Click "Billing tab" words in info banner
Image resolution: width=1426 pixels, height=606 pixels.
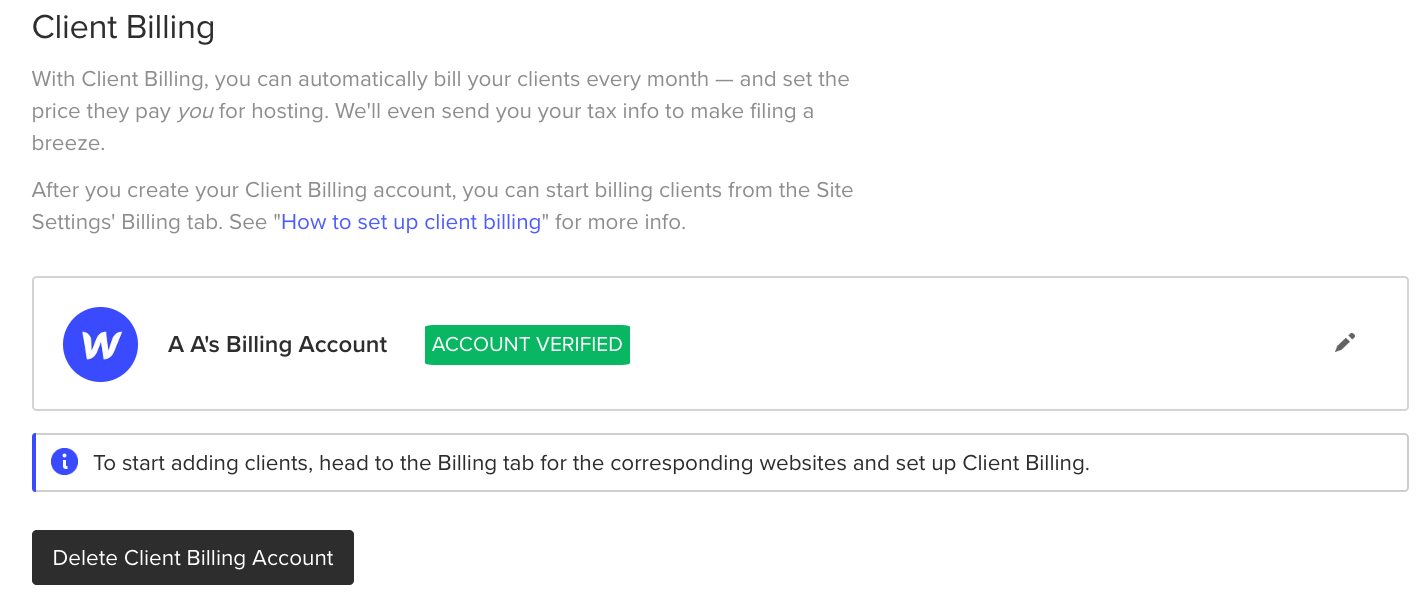[480, 463]
